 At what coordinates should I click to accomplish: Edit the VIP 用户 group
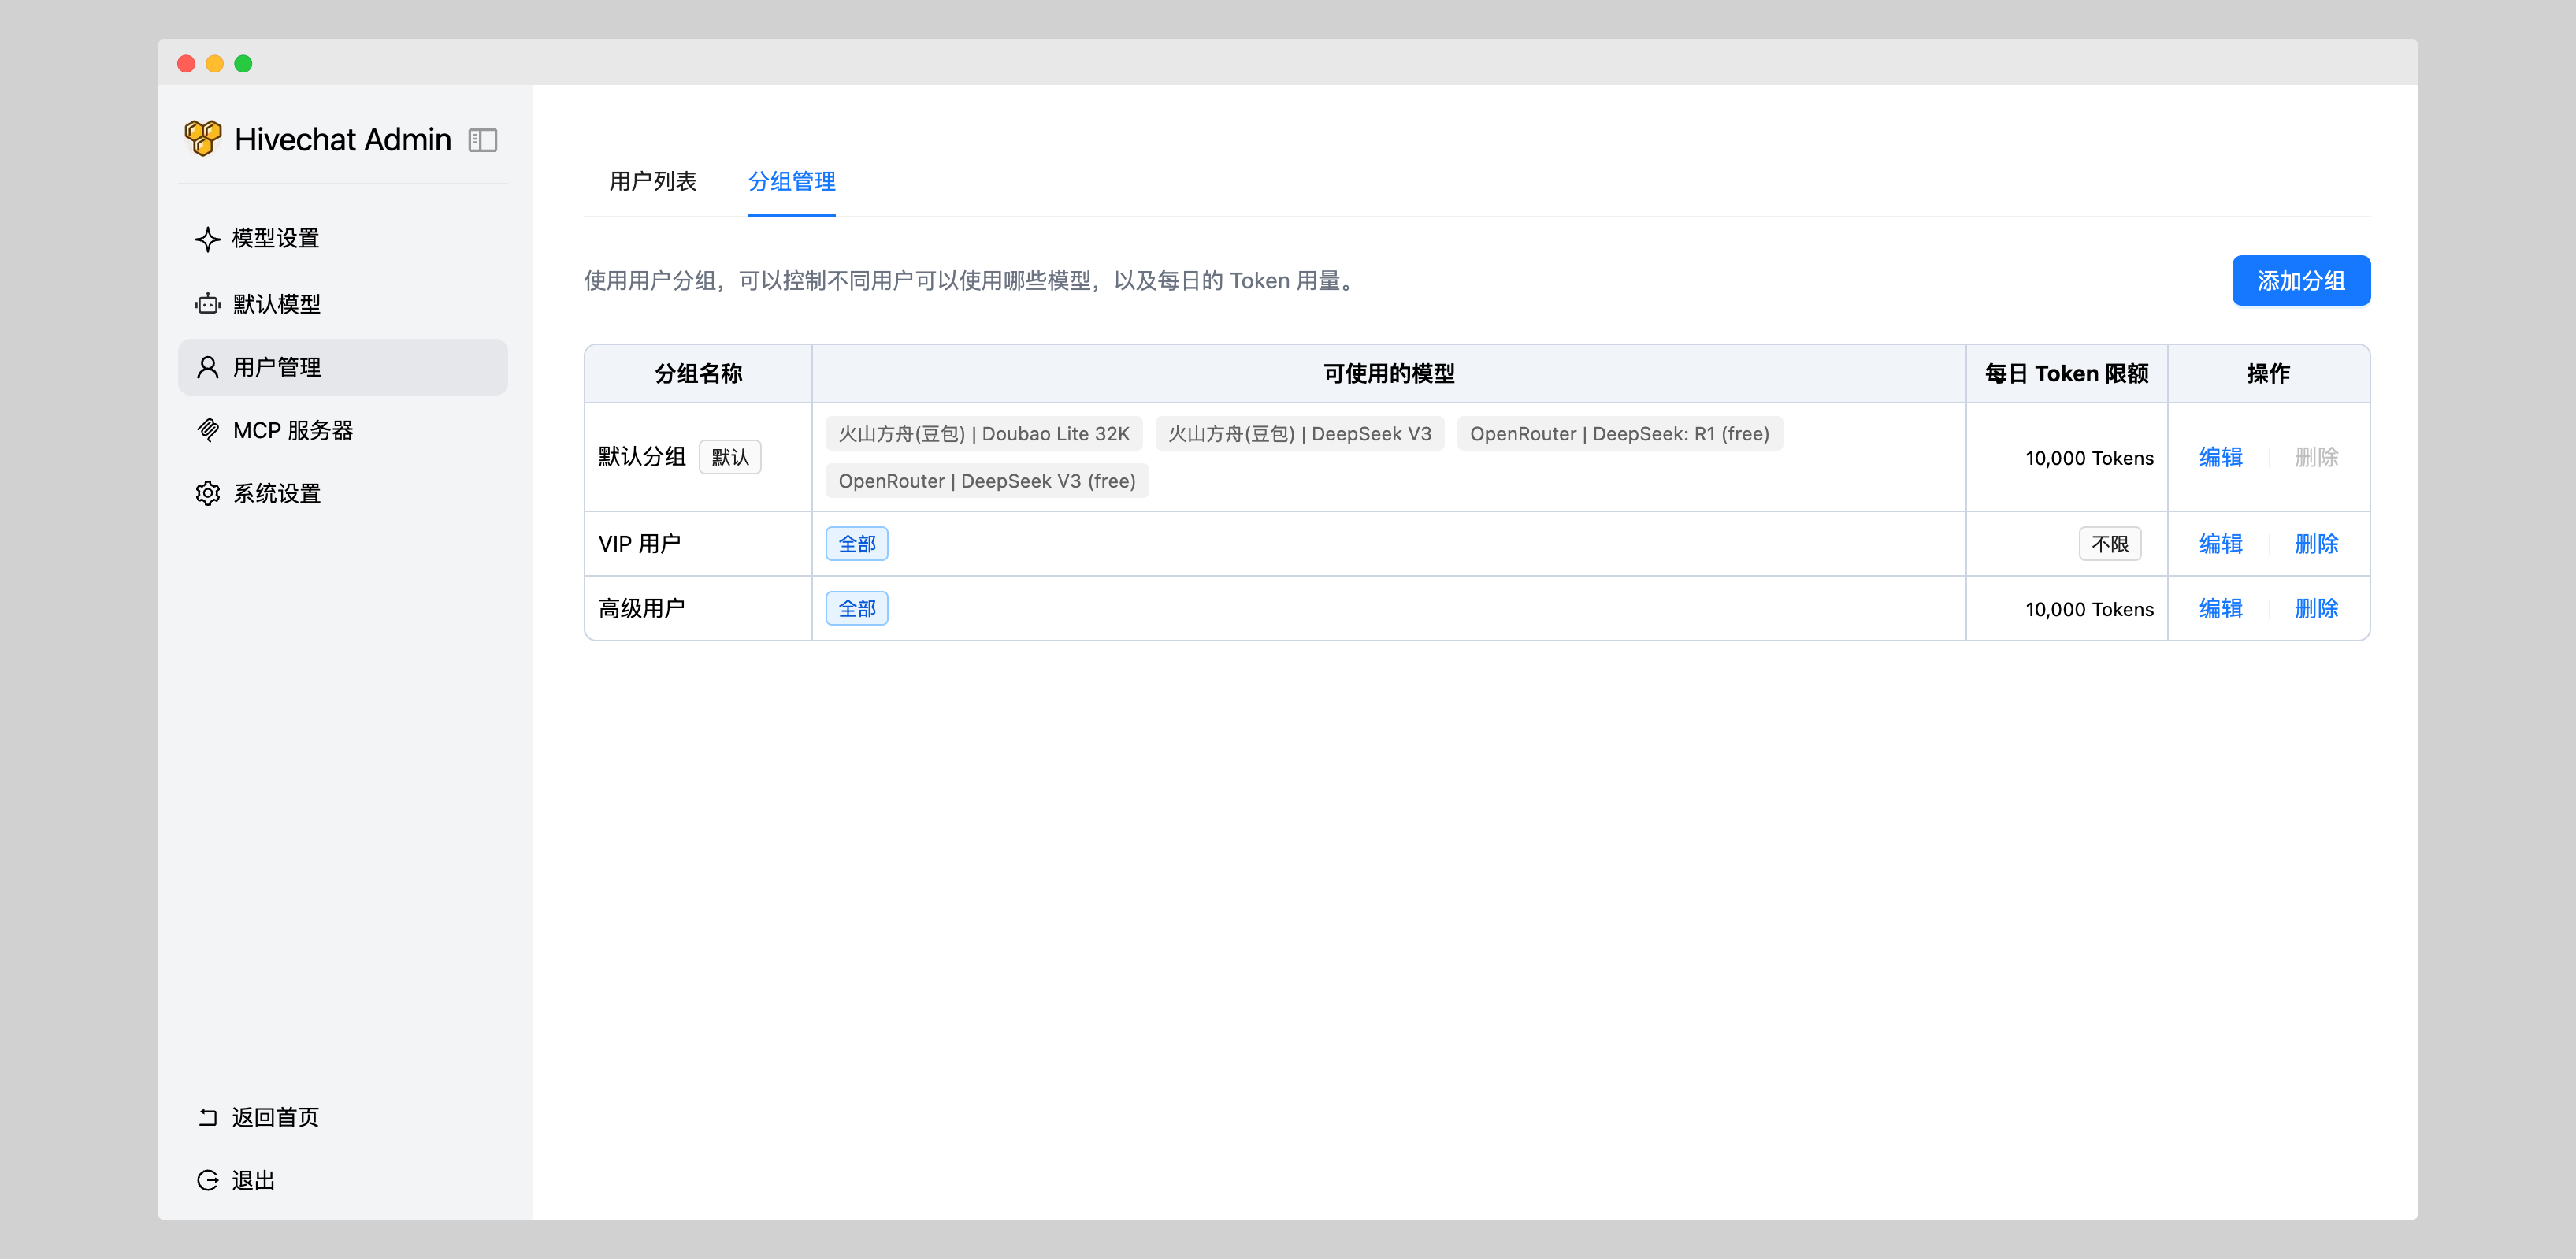(x=2220, y=544)
